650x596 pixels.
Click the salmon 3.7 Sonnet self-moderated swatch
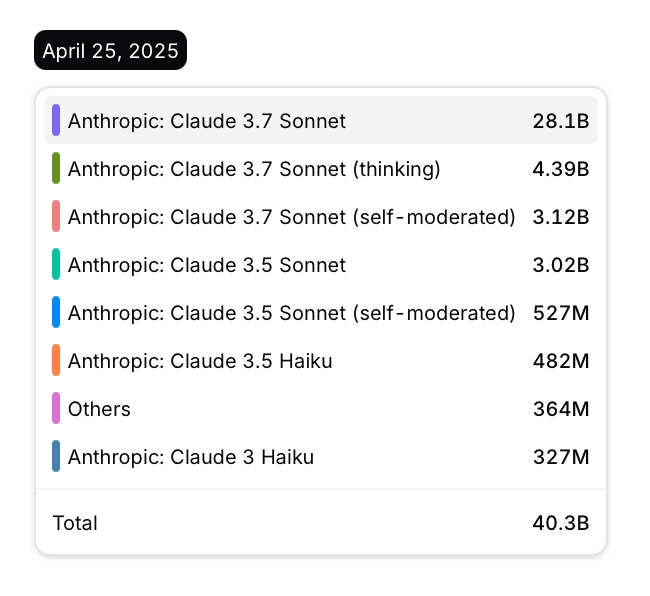click(x=56, y=217)
